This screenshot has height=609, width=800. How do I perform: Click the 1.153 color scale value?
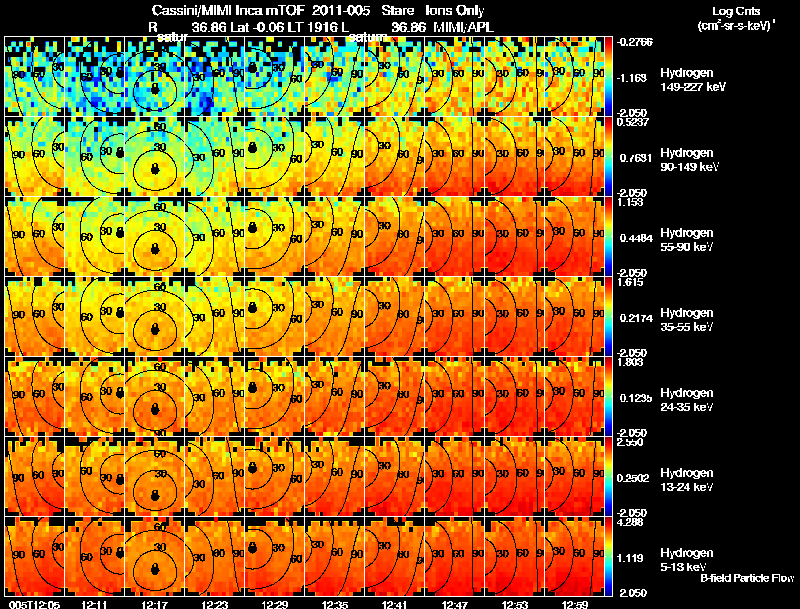tap(630, 202)
